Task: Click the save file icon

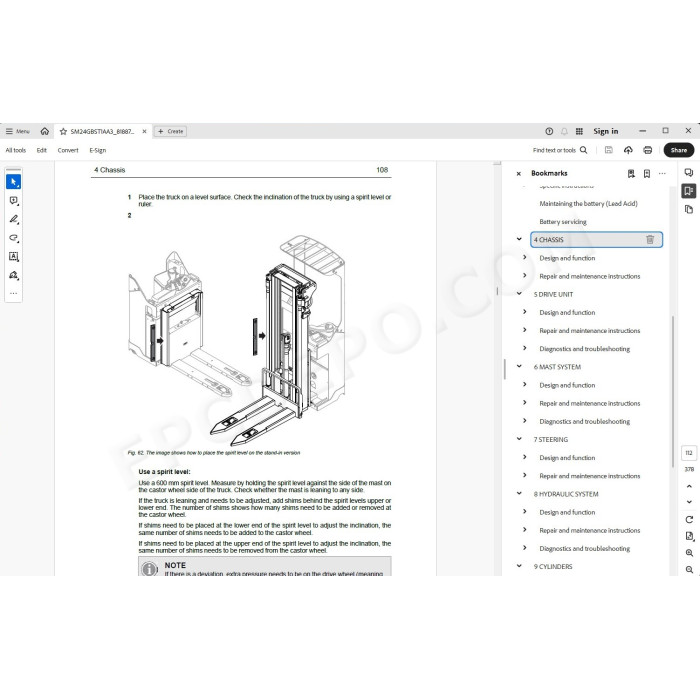Action: pos(608,150)
